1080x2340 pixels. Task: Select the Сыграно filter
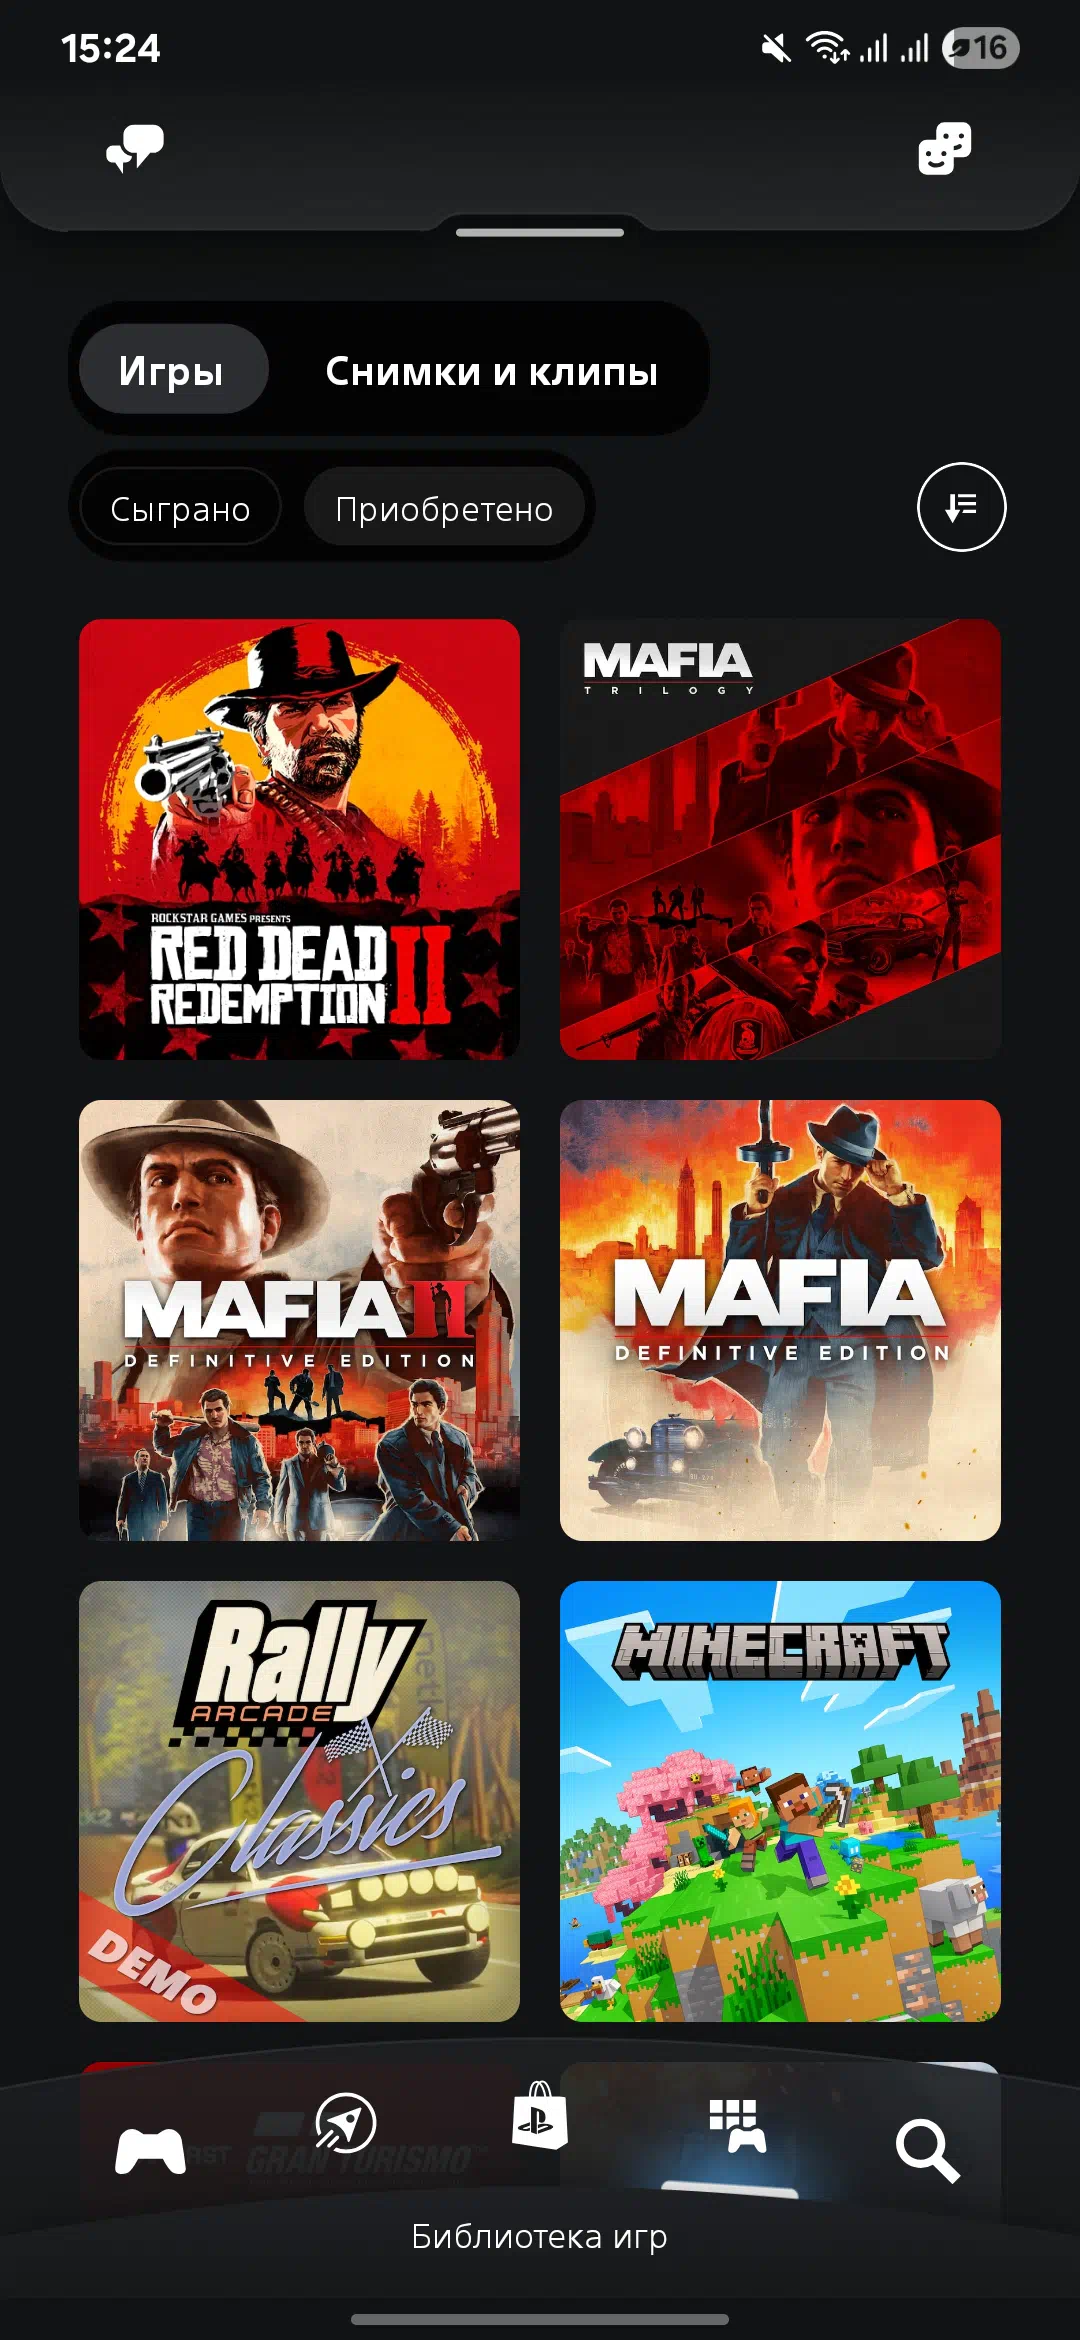pos(180,508)
